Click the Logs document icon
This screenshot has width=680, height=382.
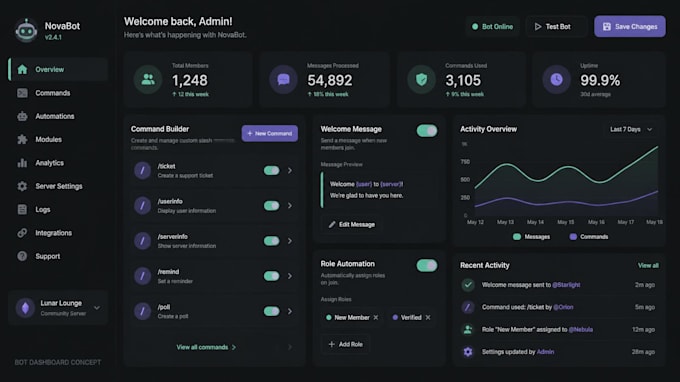pos(22,209)
